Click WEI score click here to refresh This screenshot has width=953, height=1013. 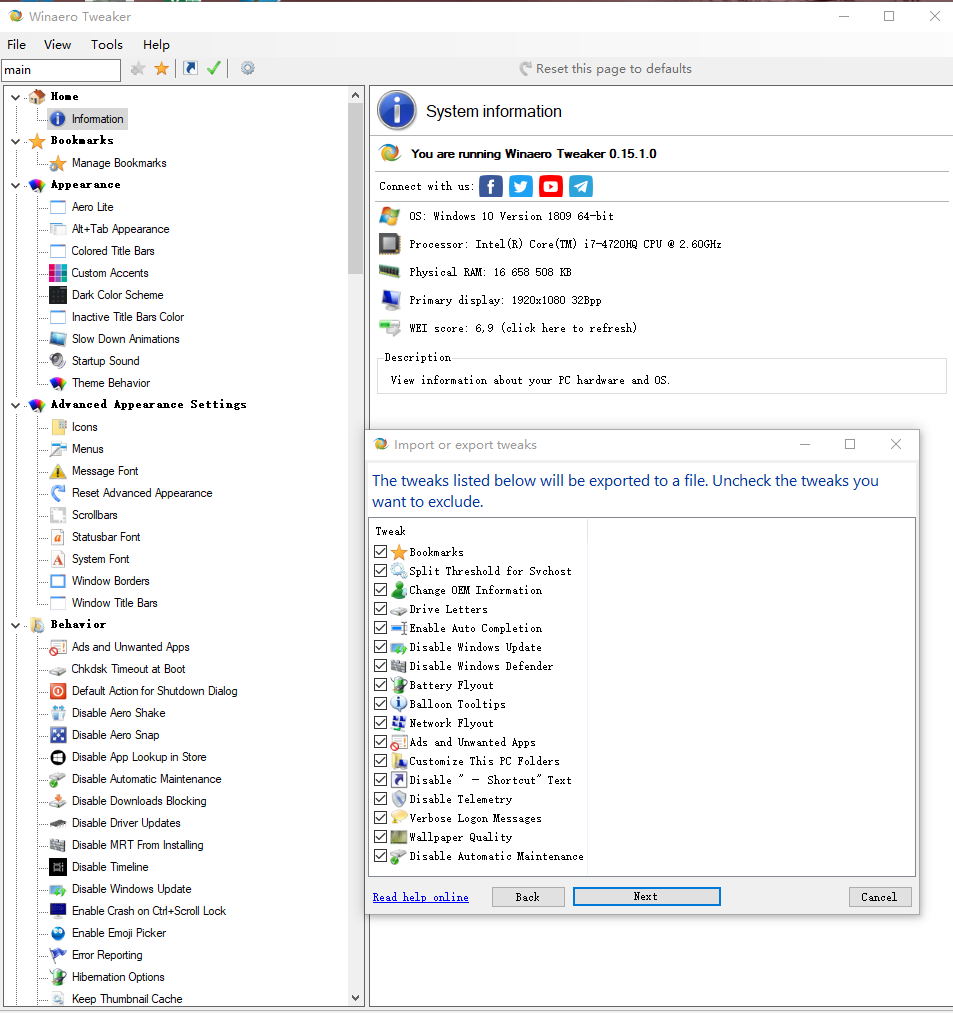pos(523,328)
